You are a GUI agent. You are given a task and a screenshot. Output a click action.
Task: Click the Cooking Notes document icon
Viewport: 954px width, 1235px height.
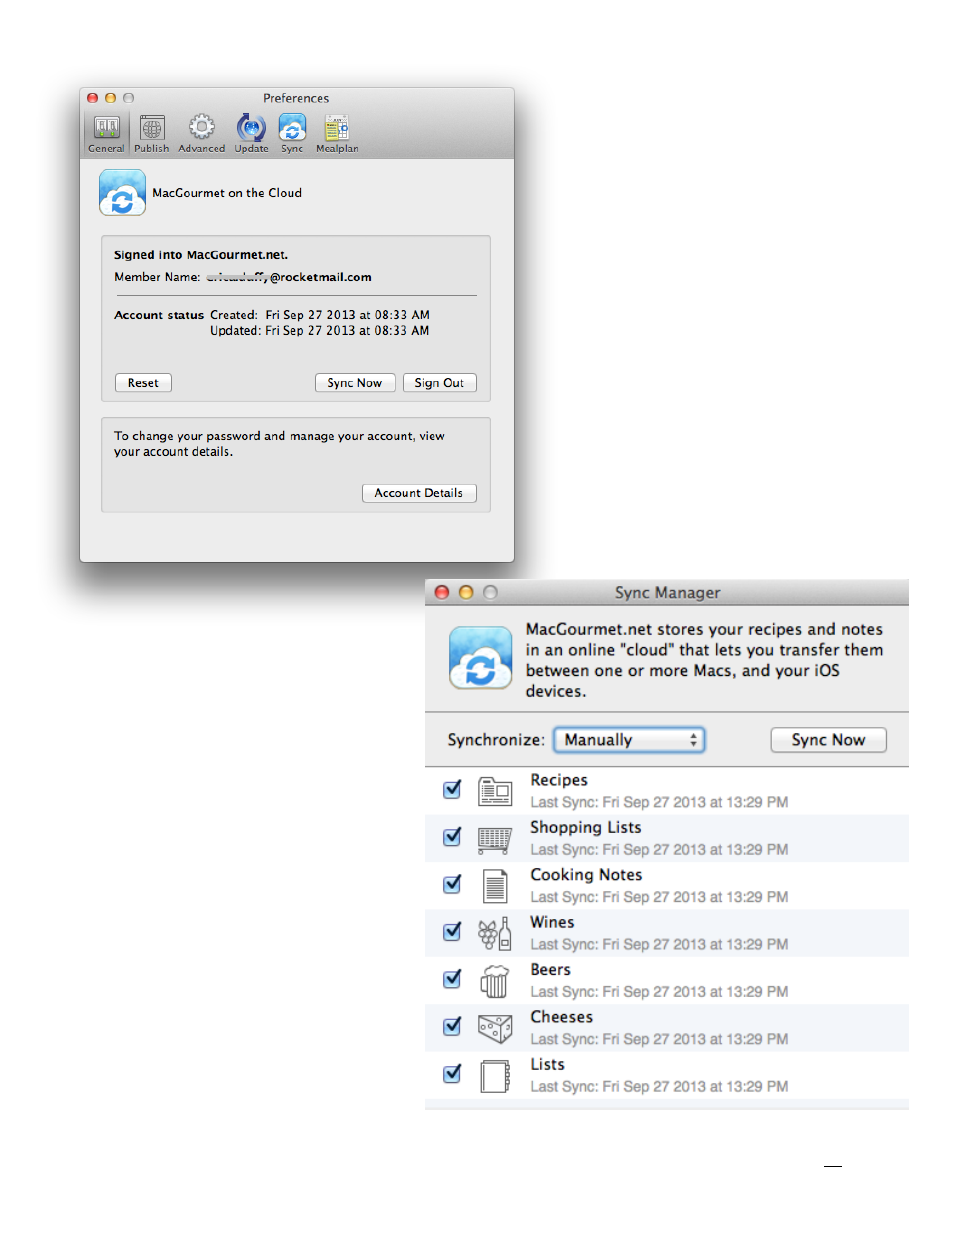point(495,886)
